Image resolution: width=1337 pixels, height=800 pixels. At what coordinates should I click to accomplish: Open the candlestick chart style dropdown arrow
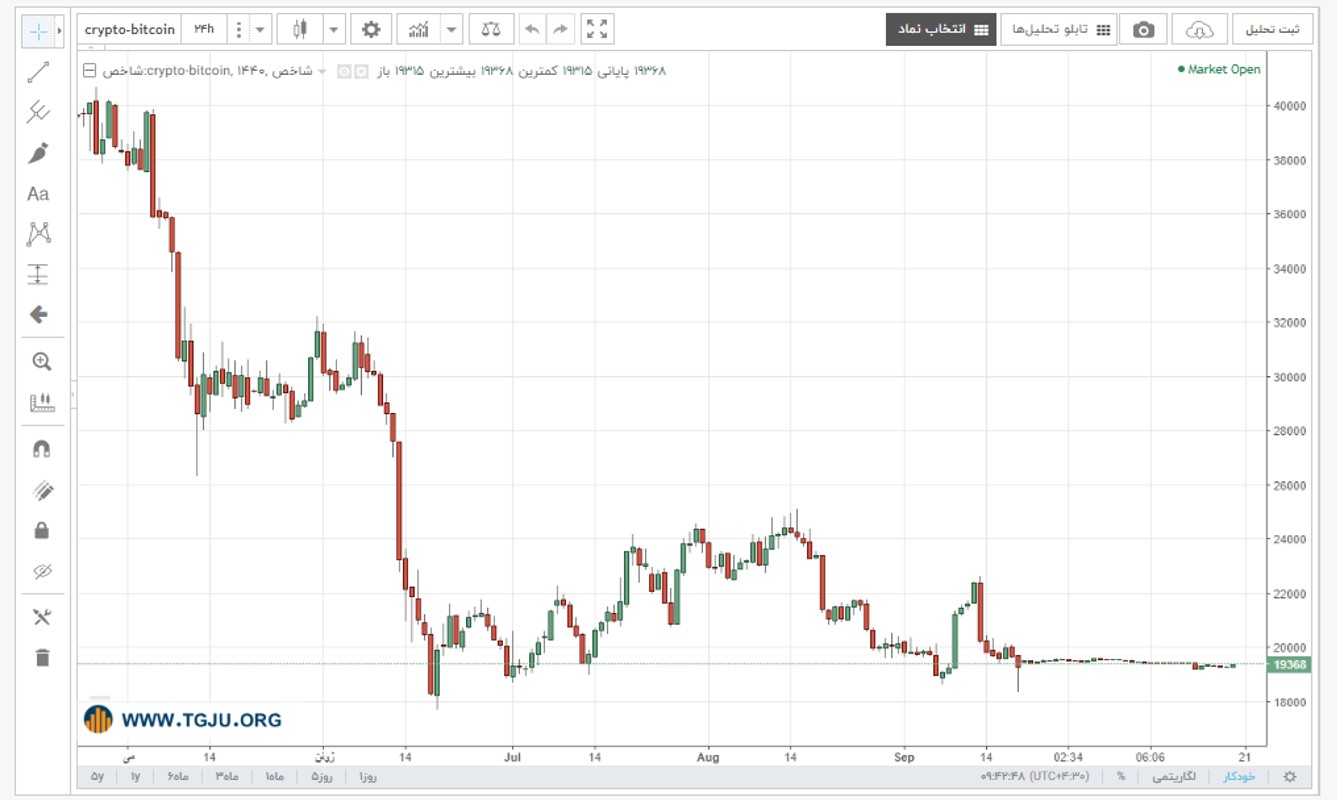334,29
